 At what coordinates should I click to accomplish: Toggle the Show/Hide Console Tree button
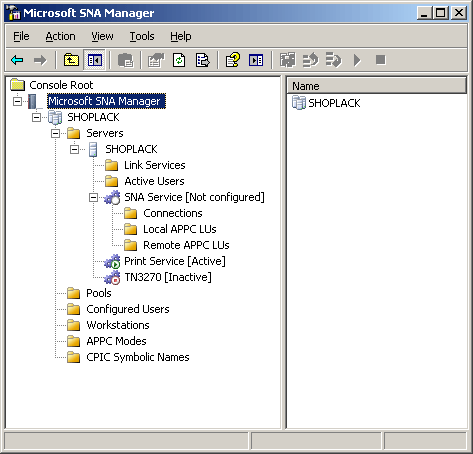(x=95, y=60)
